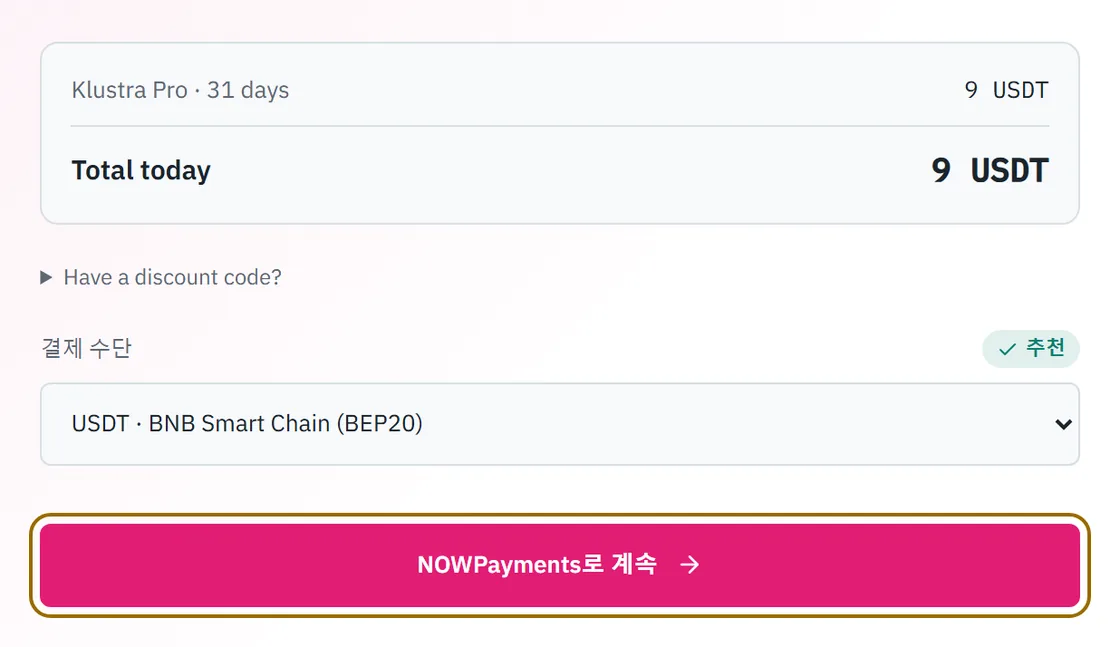Screen dimensions: 1120x647
Task: Click the word "USDT" in the bold total
Action: [1009, 171]
